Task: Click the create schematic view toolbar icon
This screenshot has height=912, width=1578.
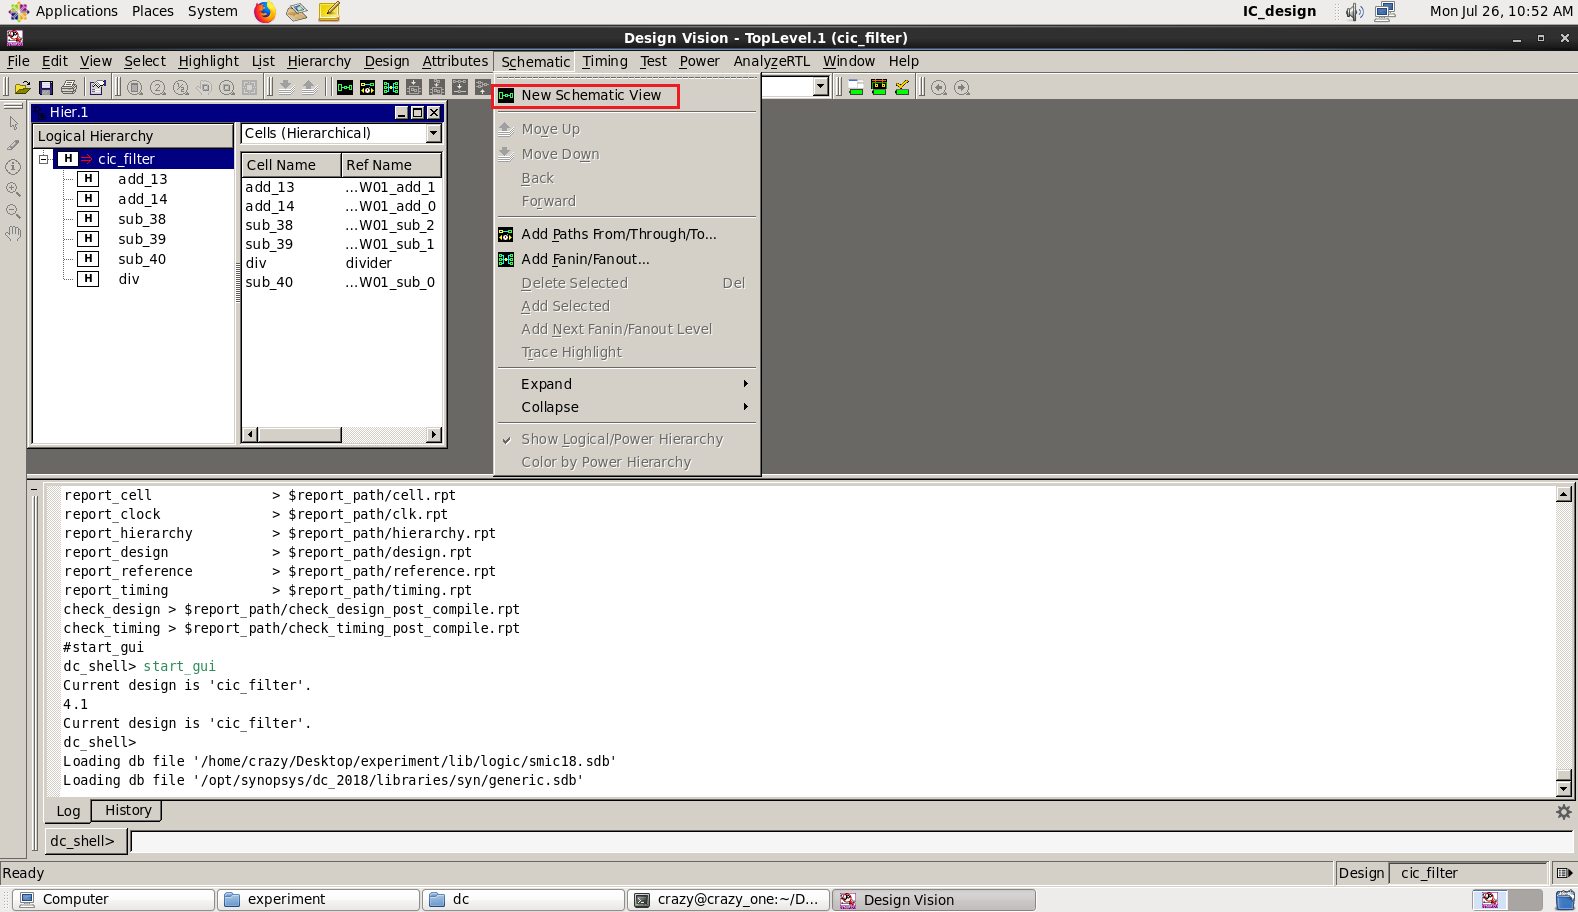Action: coord(345,87)
